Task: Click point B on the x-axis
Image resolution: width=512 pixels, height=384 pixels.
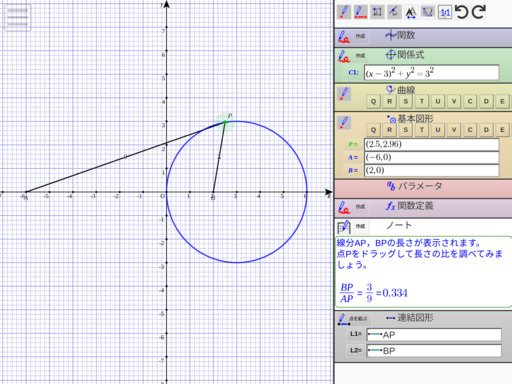Action: coord(213,192)
